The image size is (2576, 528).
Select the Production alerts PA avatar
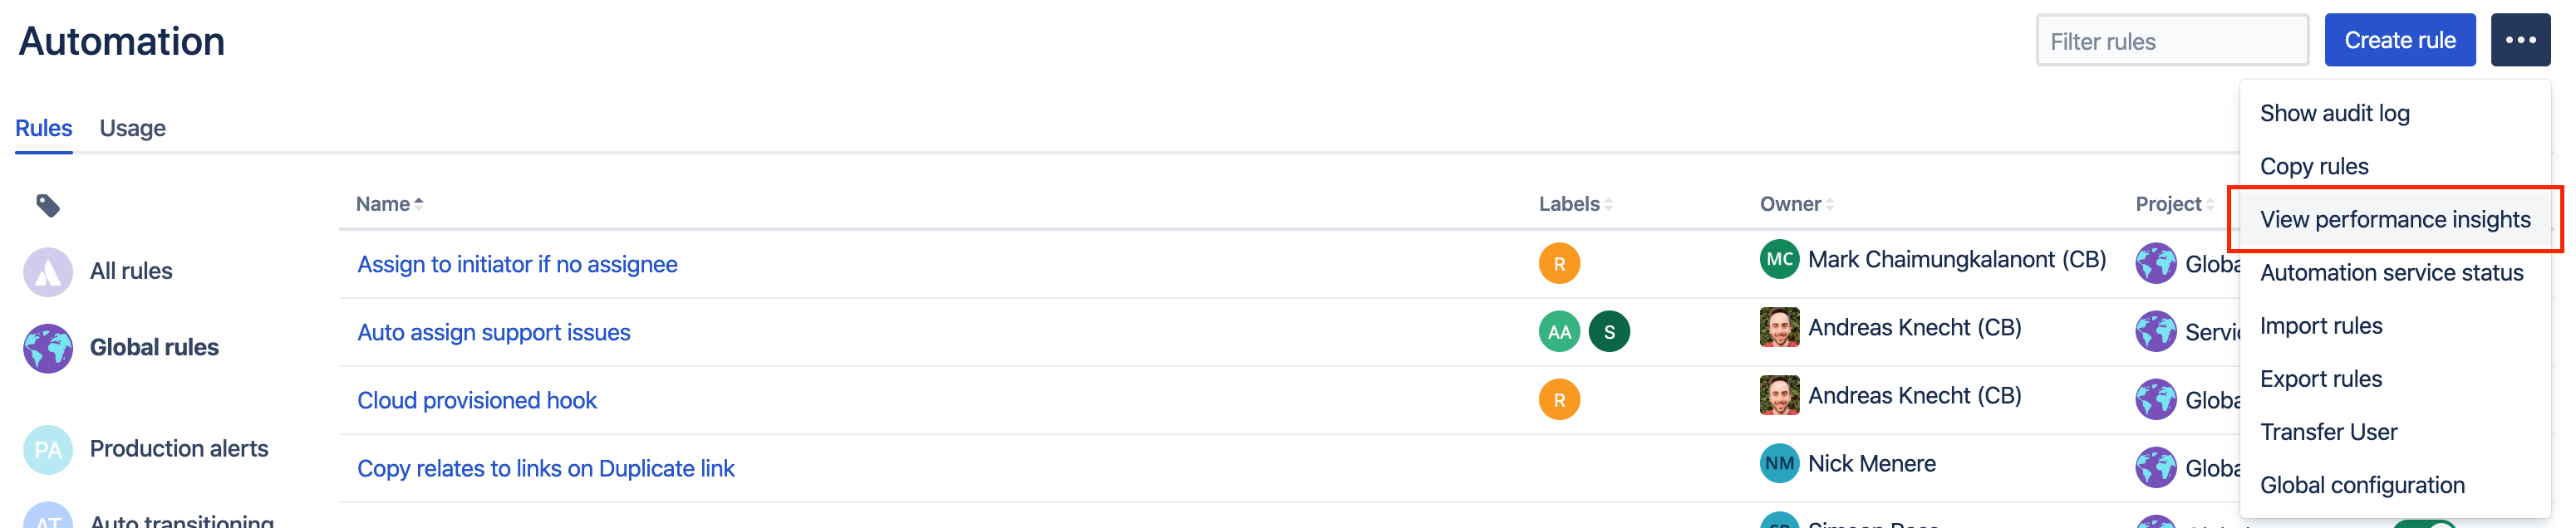pos(48,449)
